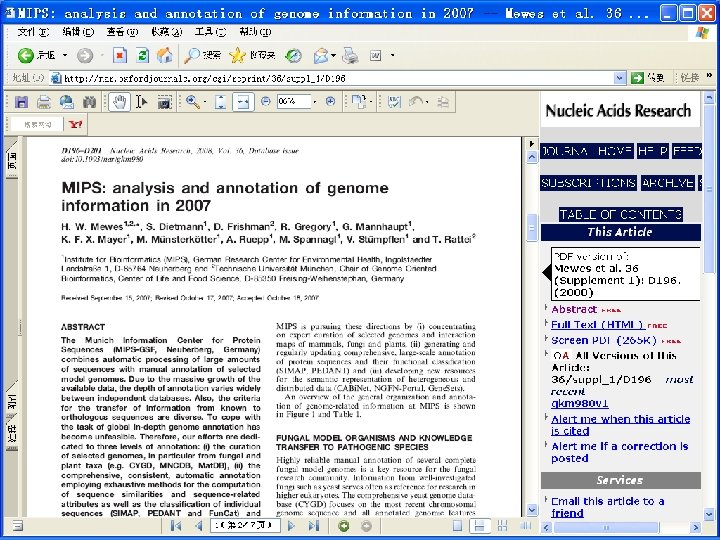The image size is (720, 540).
Task: Go to previous view green arrow
Action: [x=343, y=526]
